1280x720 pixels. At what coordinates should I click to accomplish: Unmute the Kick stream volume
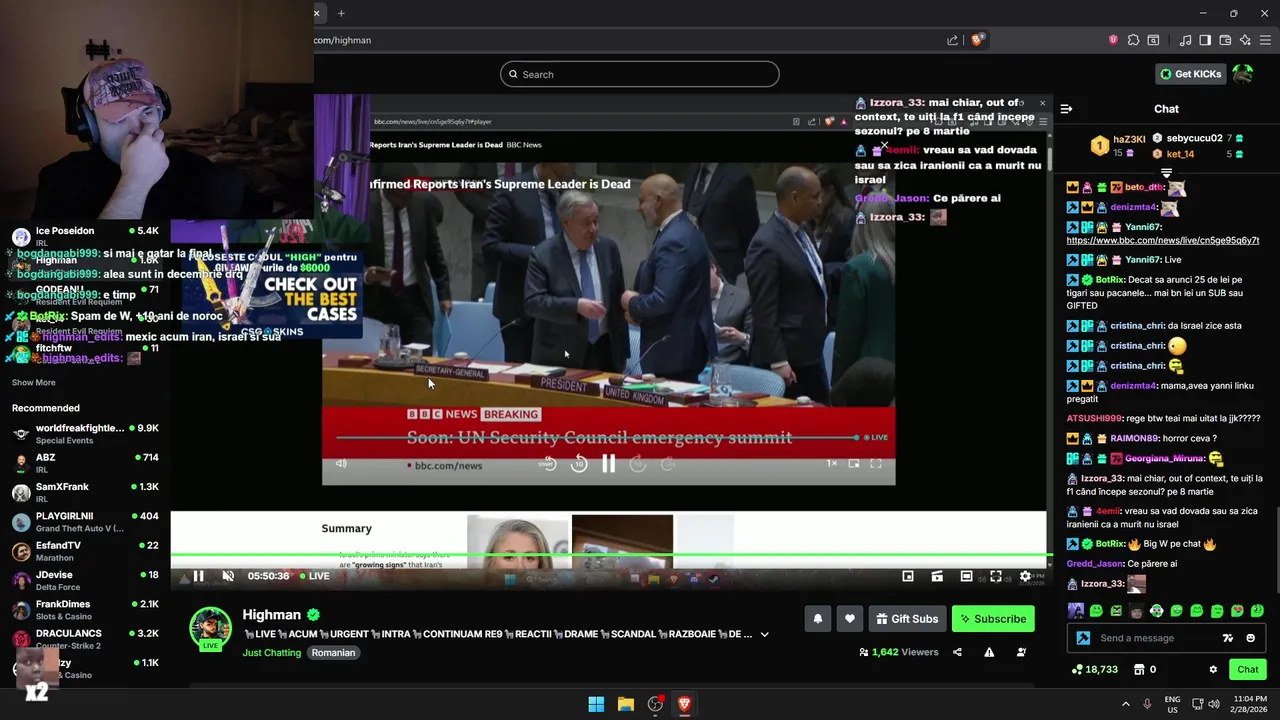[228, 576]
